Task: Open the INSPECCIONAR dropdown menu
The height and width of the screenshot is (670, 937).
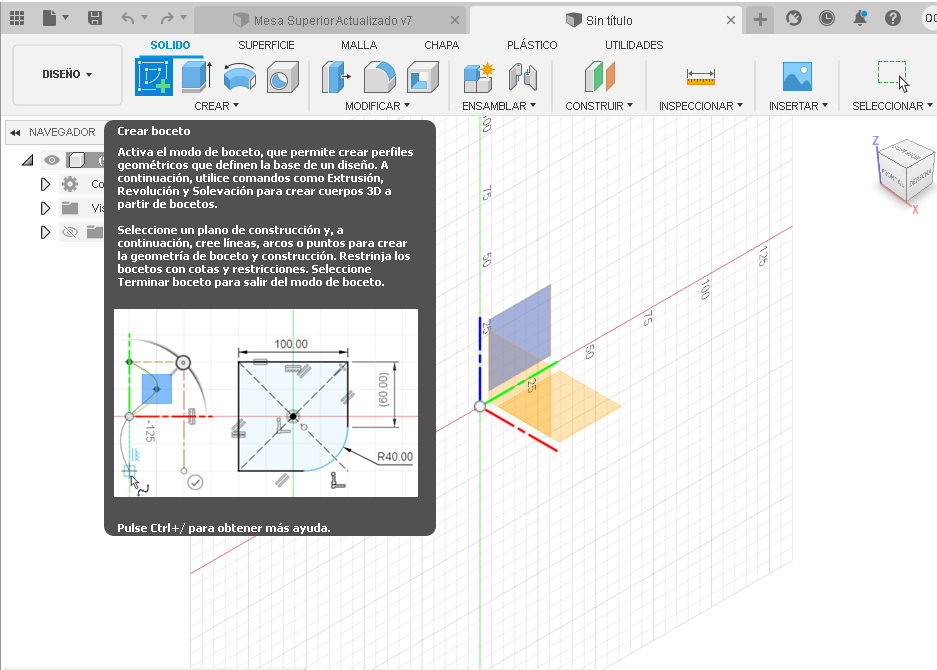Action: [x=701, y=106]
